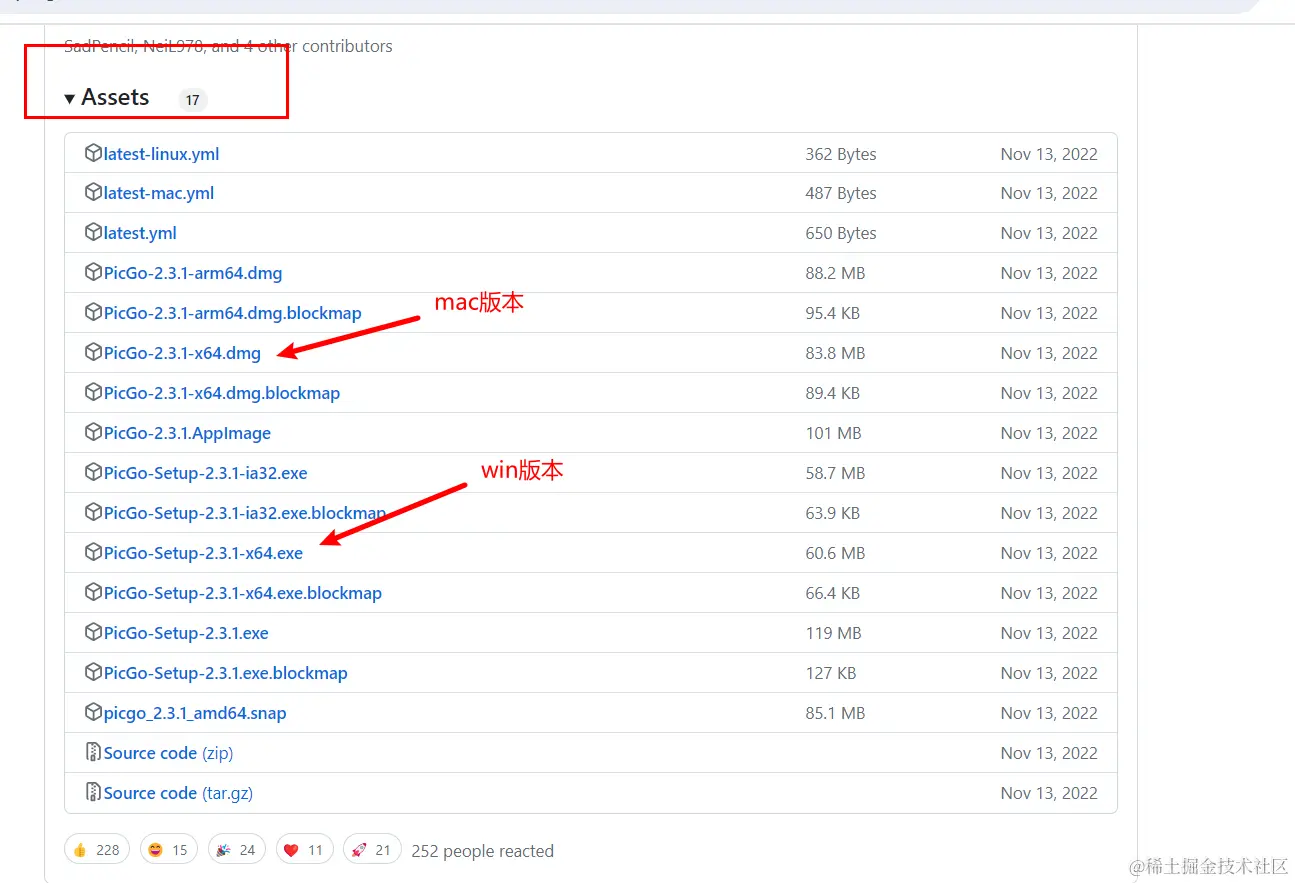
Task: Click the '362 Bytes' size value
Action: [x=841, y=154]
